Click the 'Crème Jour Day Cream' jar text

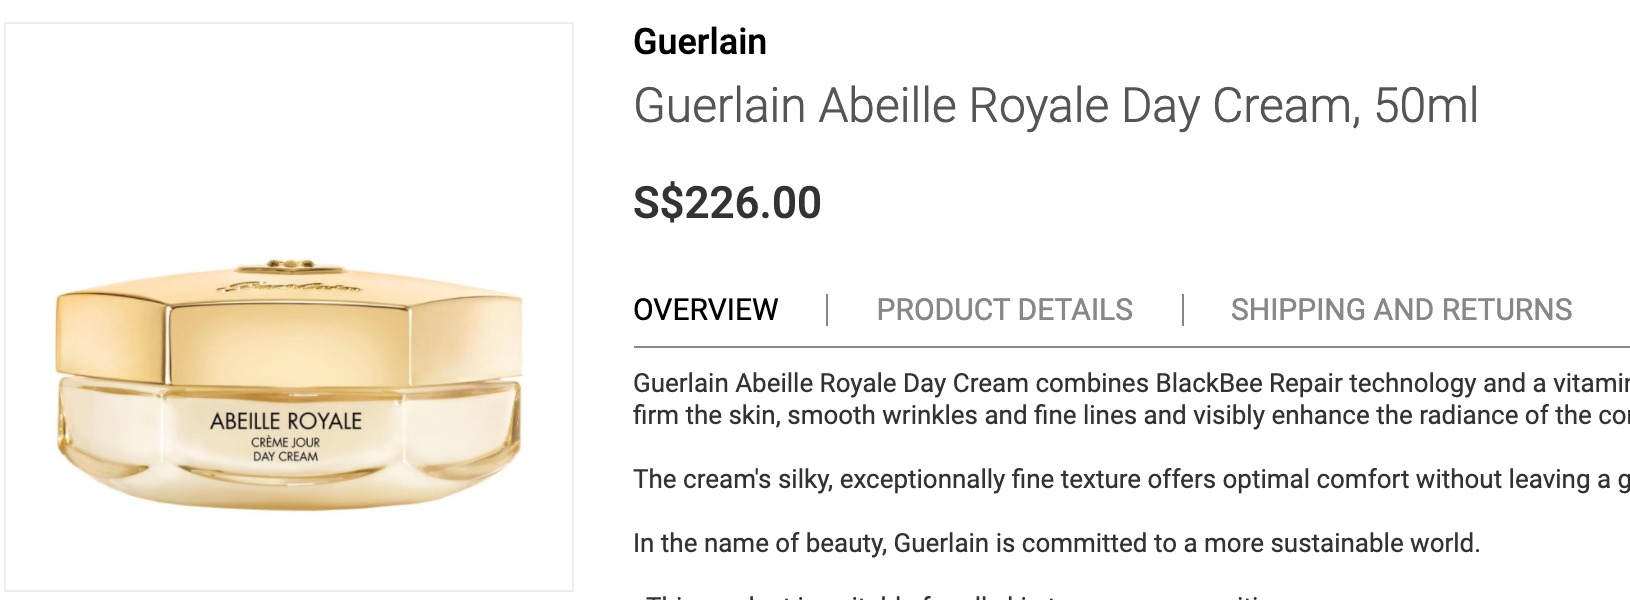pyautogui.click(x=286, y=449)
